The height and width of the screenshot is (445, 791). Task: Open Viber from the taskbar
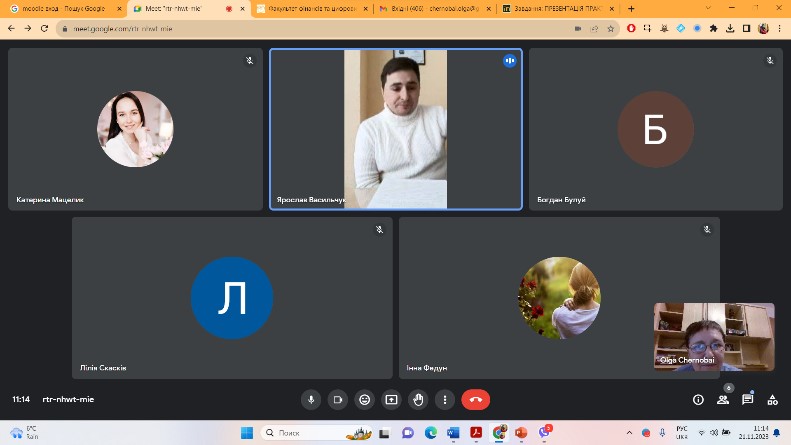click(x=544, y=432)
